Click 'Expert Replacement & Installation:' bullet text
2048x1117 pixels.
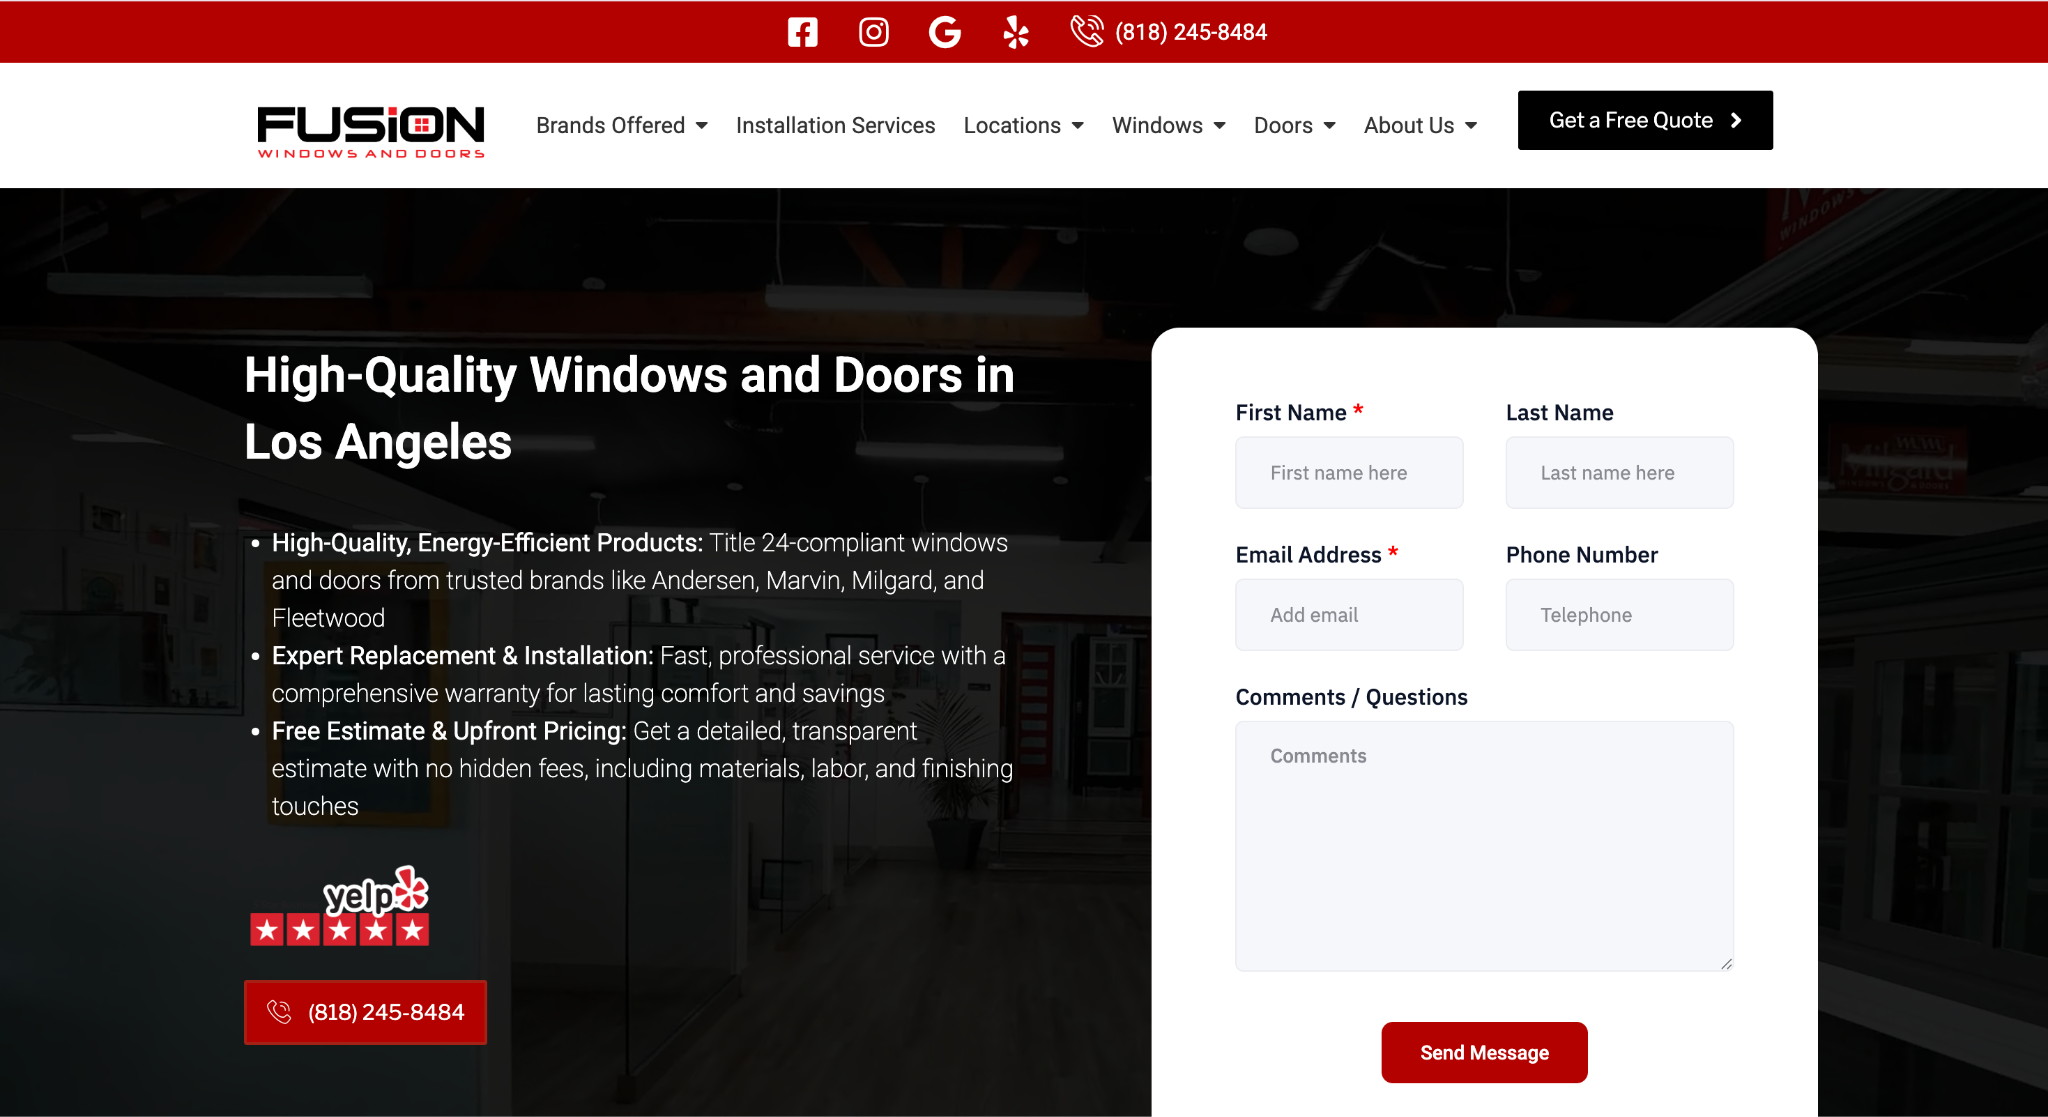point(462,656)
